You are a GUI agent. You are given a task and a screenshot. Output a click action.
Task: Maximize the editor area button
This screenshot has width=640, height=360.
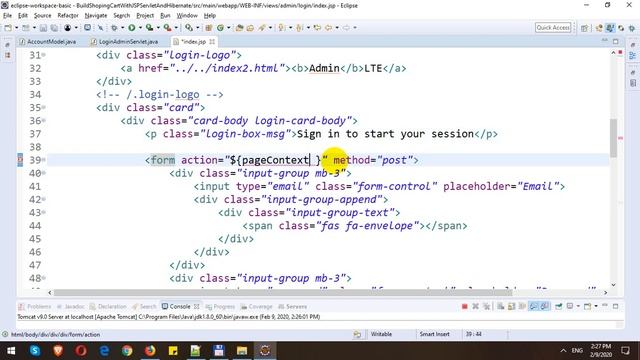click(616, 41)
